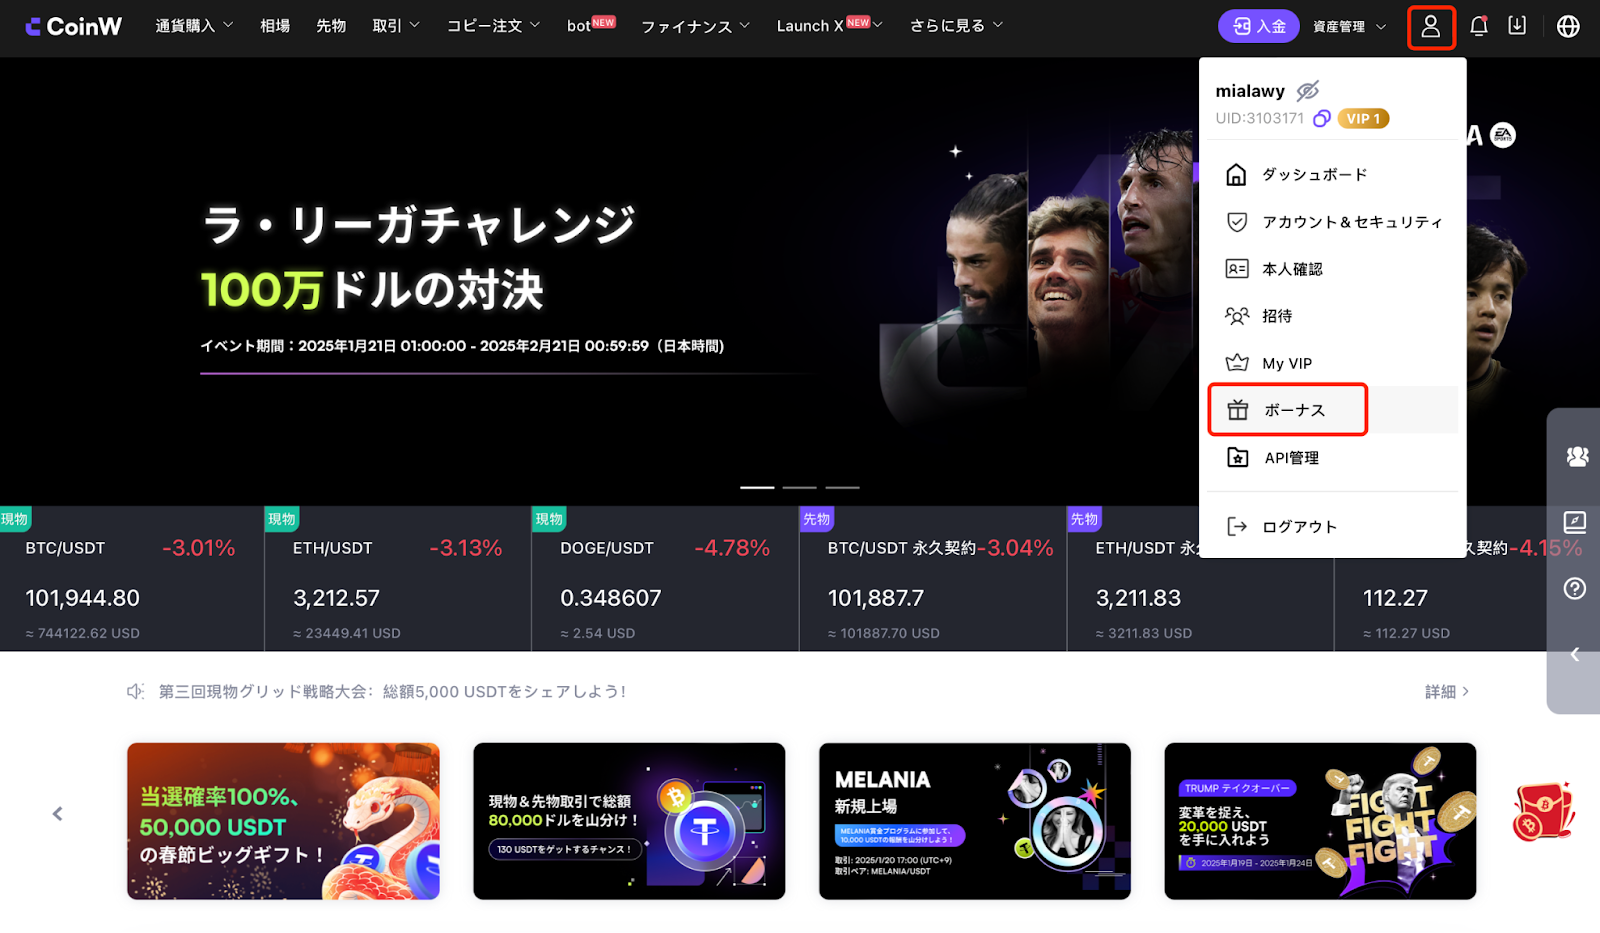Open the BTC/USDT spot ticker

coord(132,579)
